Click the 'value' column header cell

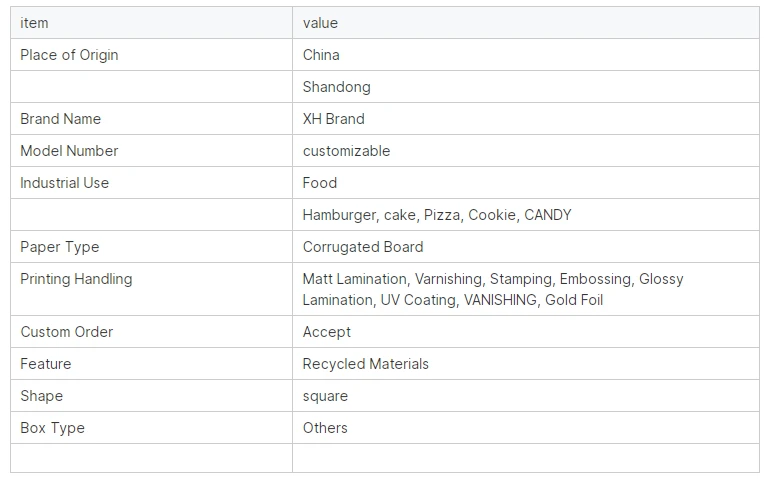(526, 23)
